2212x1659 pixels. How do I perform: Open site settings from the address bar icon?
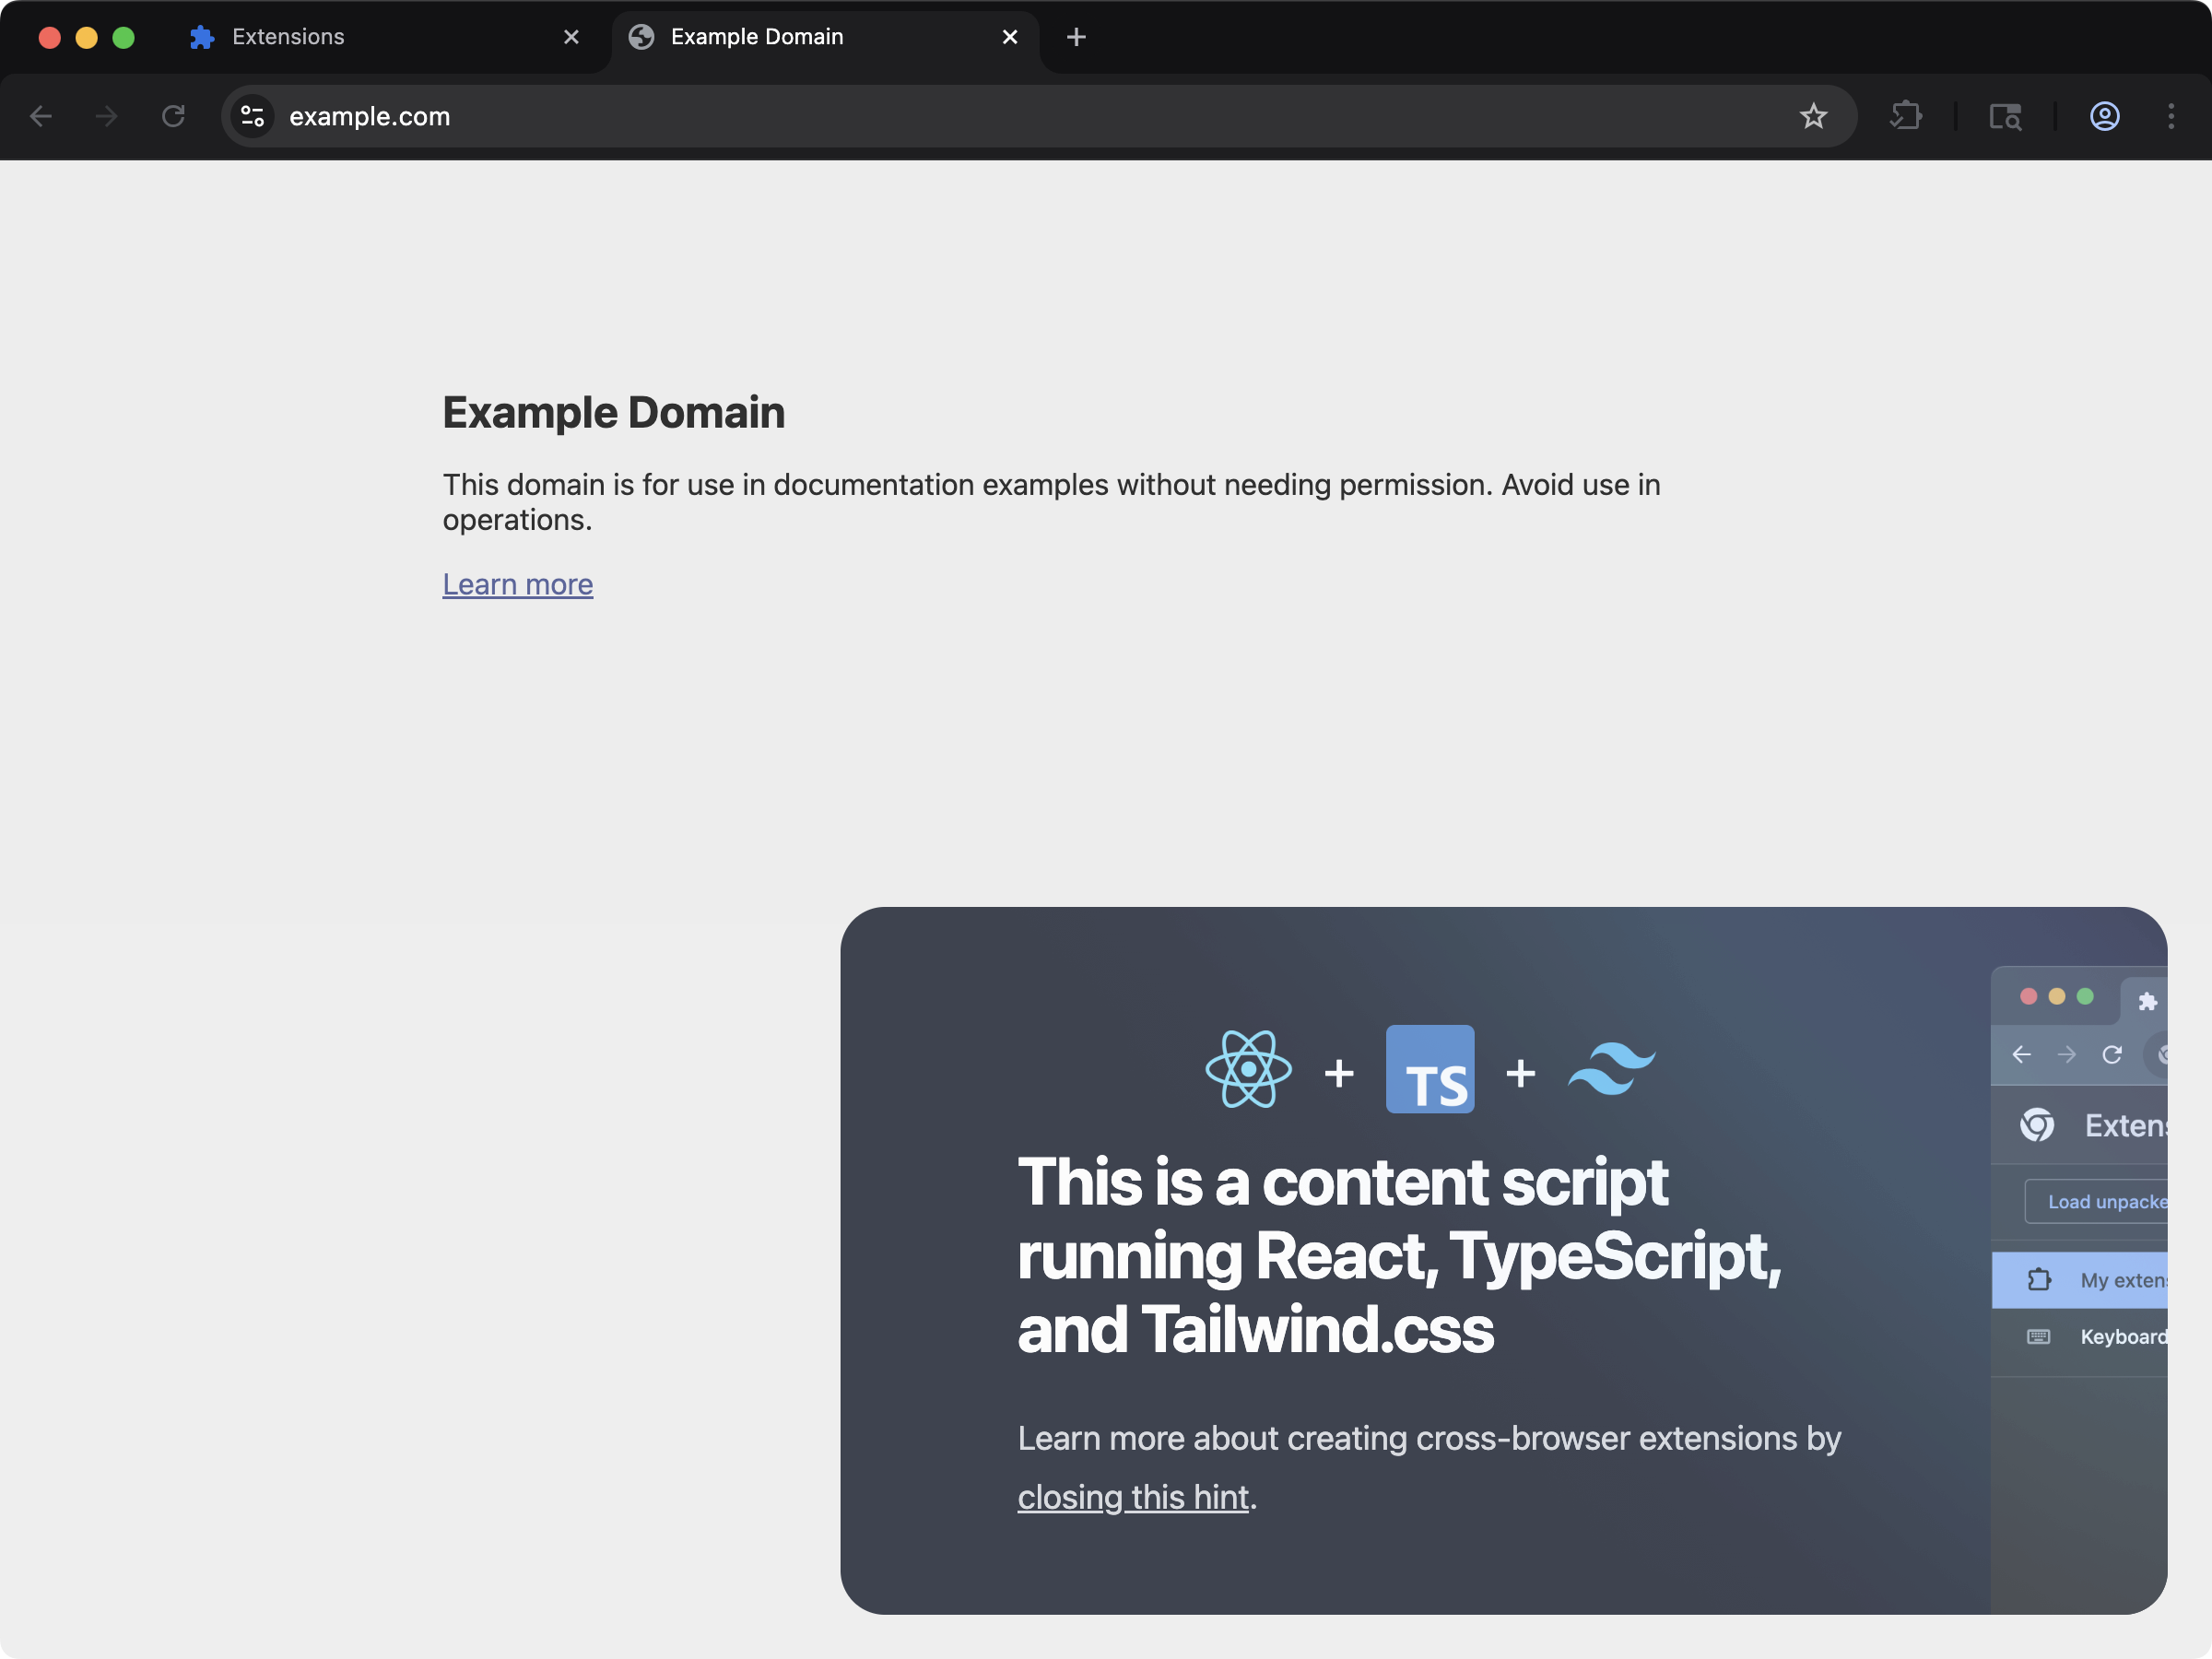click(x=252, y=116)
